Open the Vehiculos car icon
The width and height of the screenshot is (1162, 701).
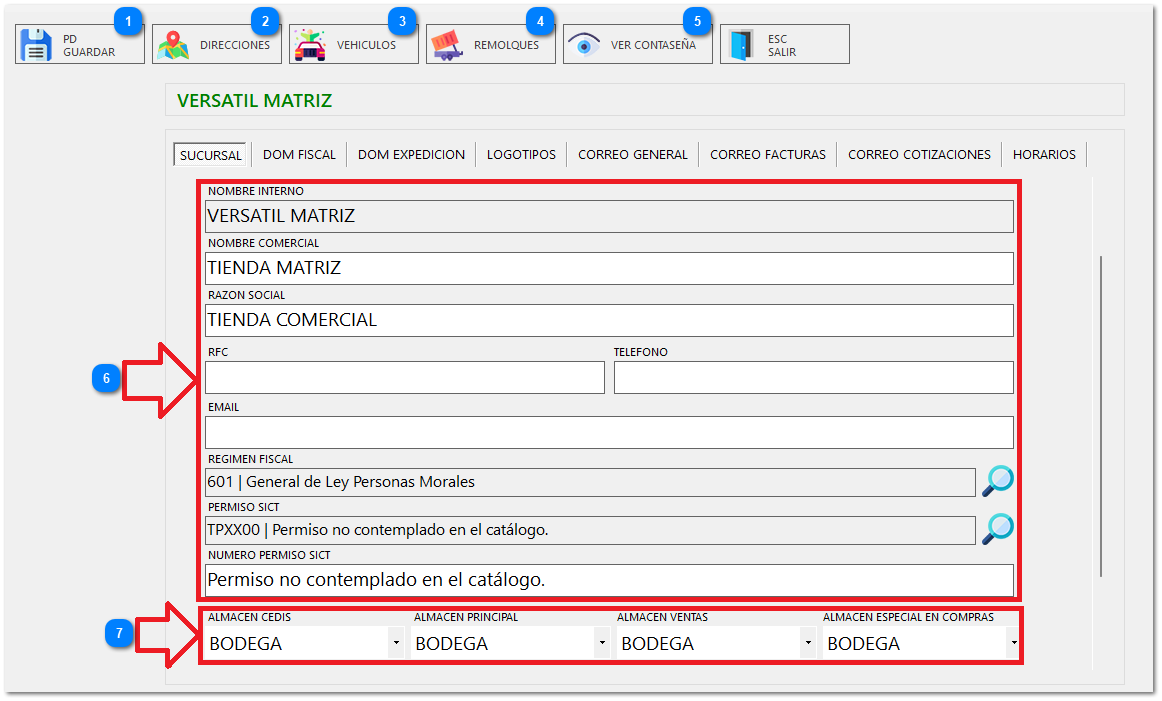311,45
